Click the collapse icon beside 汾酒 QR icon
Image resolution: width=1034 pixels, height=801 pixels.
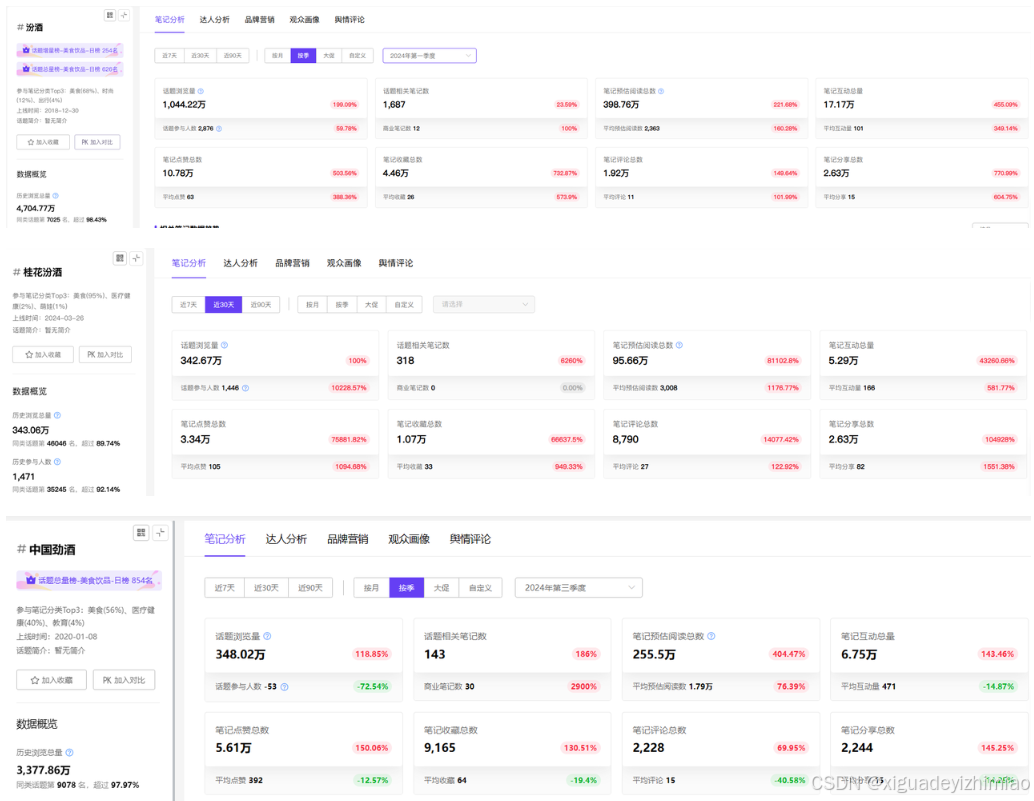[x=124, y=15]
